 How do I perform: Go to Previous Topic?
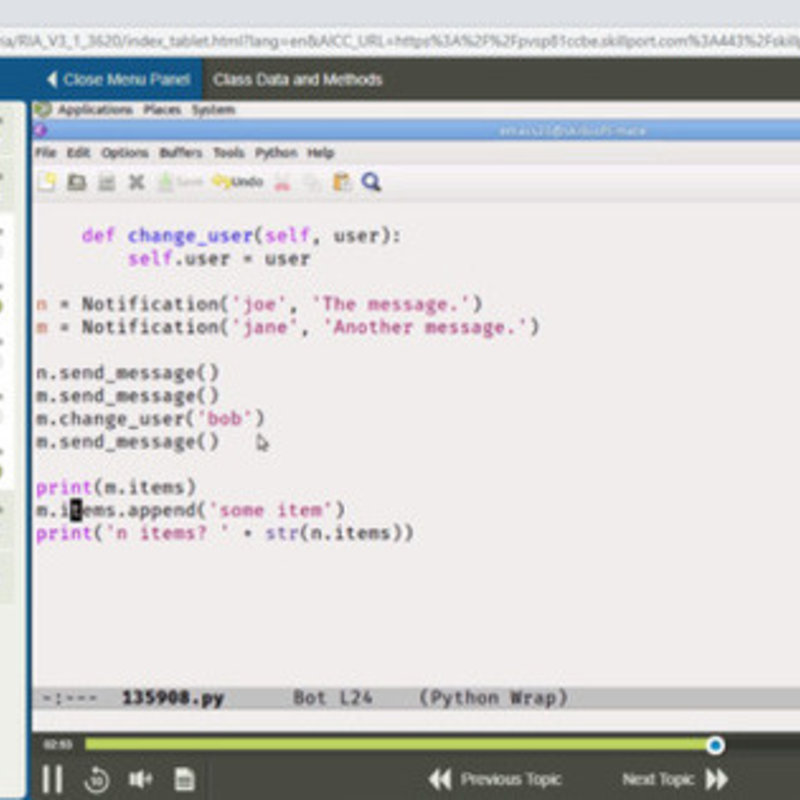(494, 779)
